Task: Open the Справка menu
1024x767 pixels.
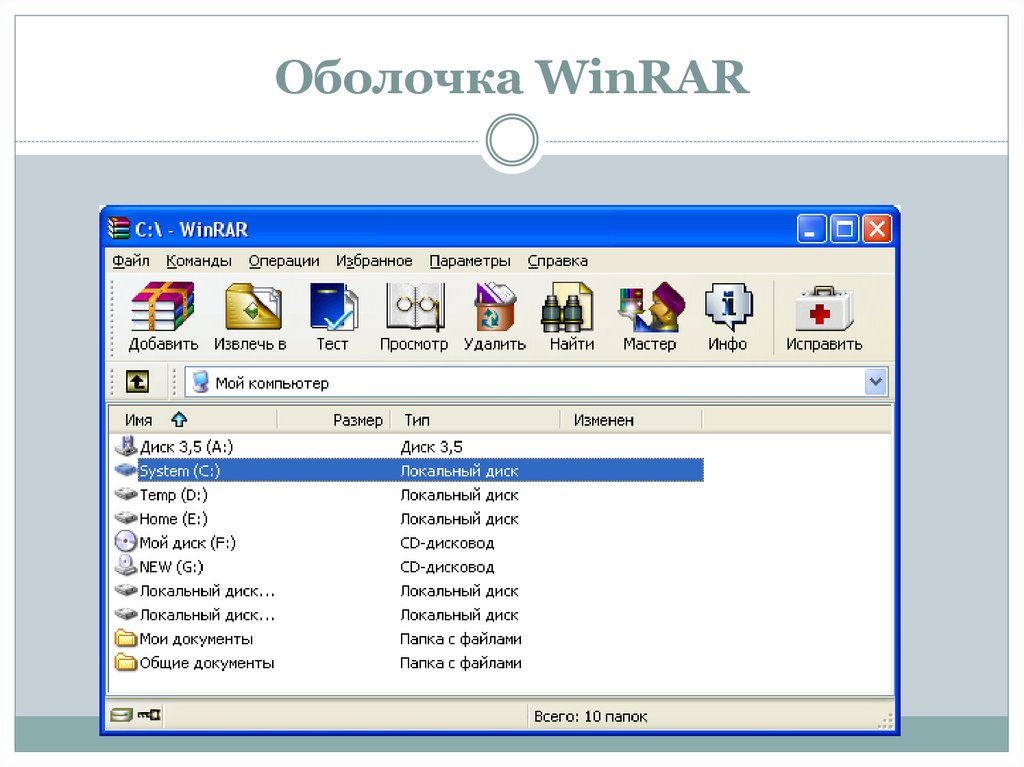Action: (x=558, y=261)
